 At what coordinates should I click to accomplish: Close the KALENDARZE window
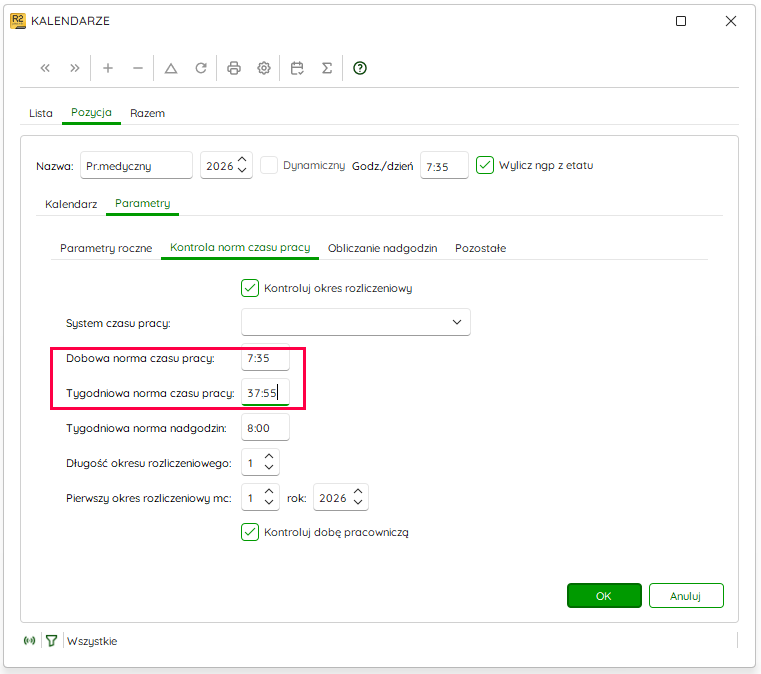(731, 21)
